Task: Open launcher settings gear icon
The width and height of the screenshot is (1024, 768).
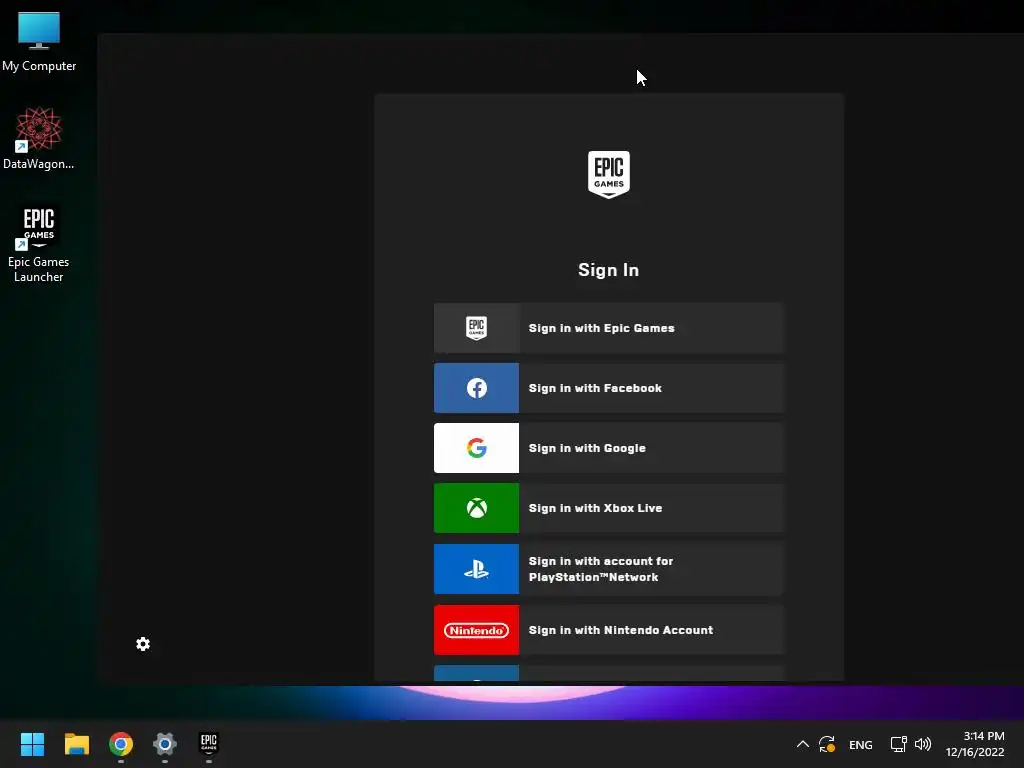Action: coord(143,644)
